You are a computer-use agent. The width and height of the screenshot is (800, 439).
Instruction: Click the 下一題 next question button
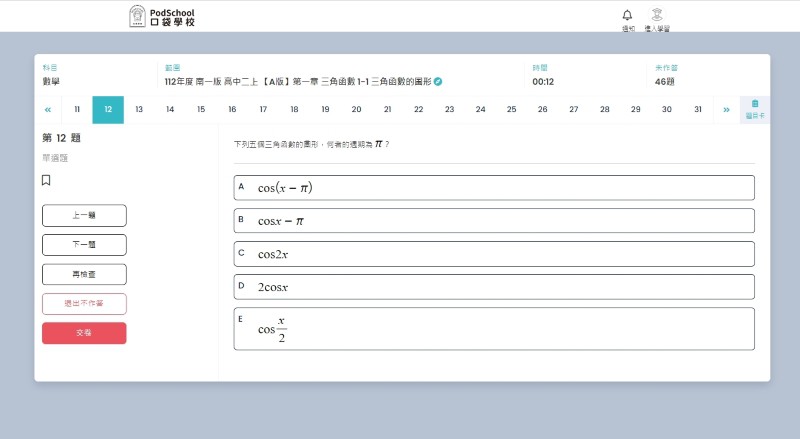tap(84, 245)
